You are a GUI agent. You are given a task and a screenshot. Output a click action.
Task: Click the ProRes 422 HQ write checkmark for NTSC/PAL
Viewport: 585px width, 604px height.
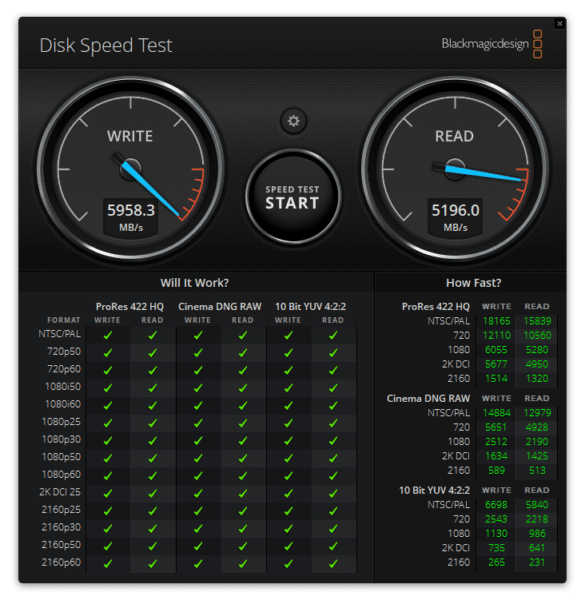(108, 335)
